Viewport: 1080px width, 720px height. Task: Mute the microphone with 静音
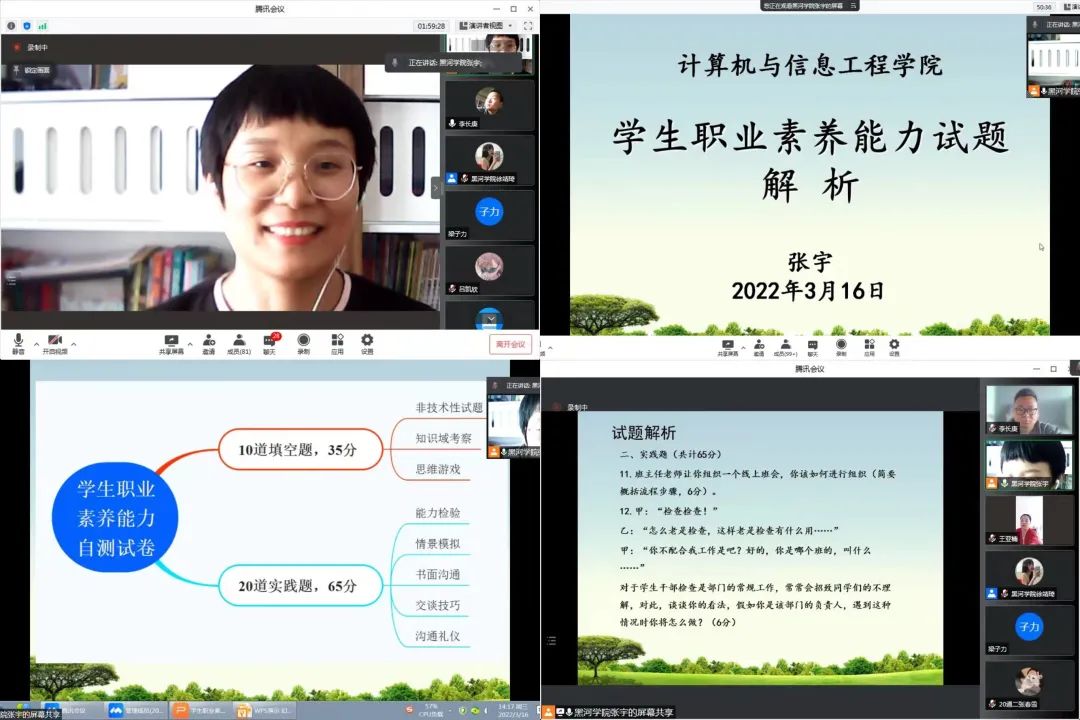18,343
